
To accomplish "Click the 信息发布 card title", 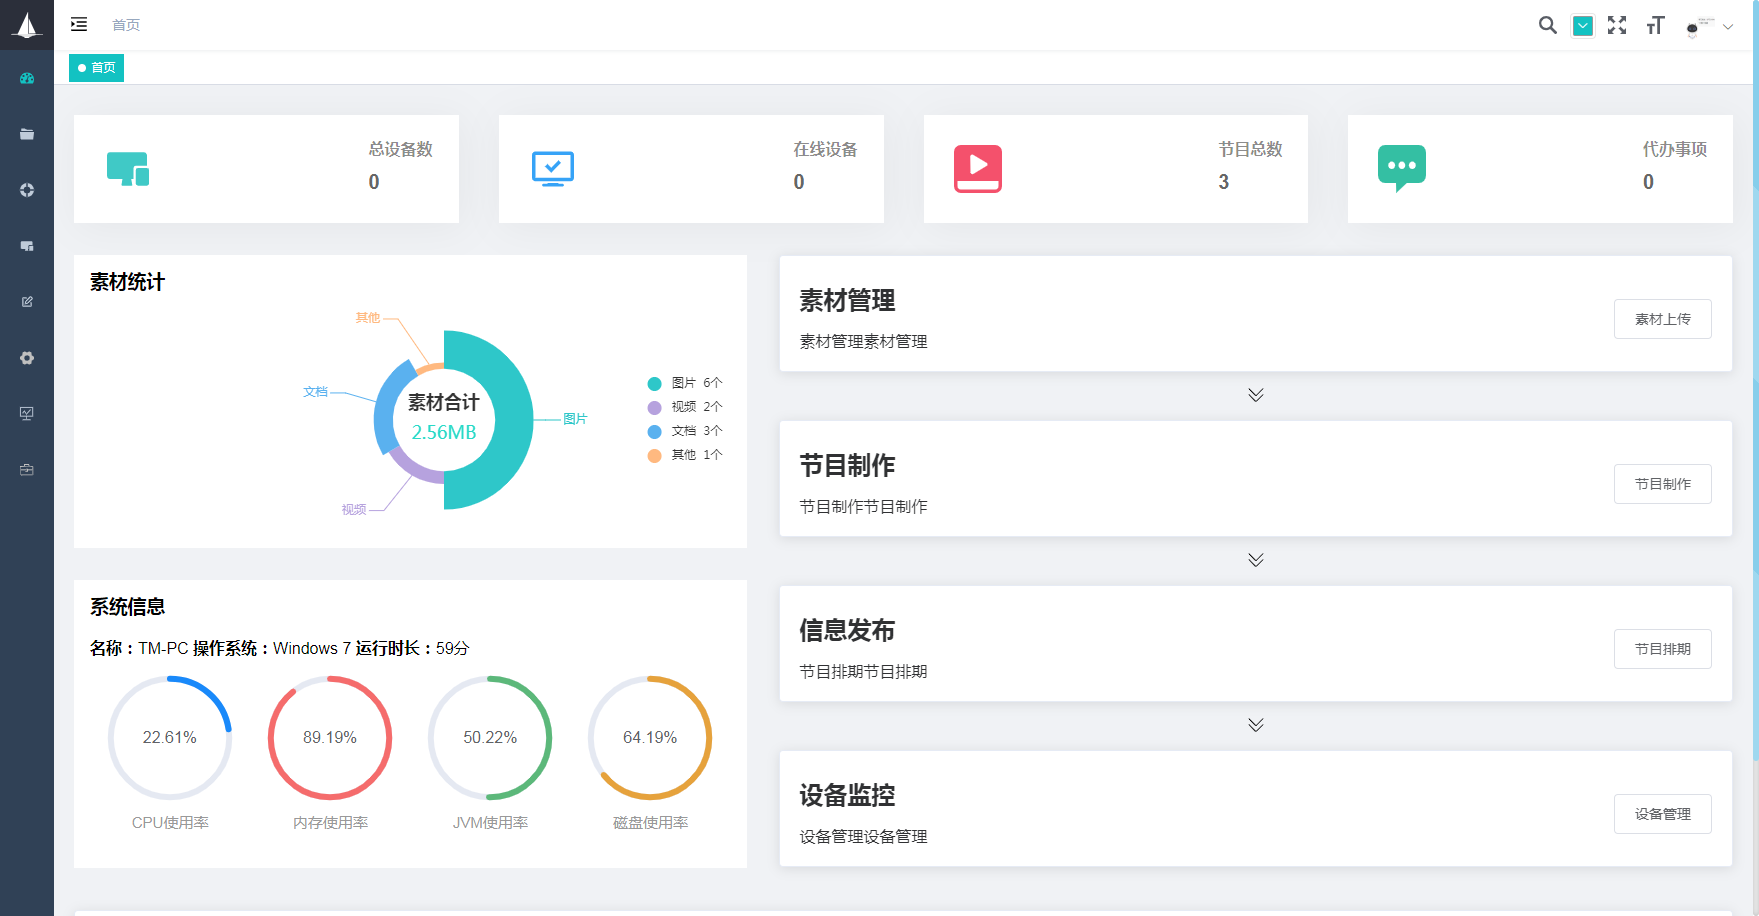I will (x=847, y=630).
